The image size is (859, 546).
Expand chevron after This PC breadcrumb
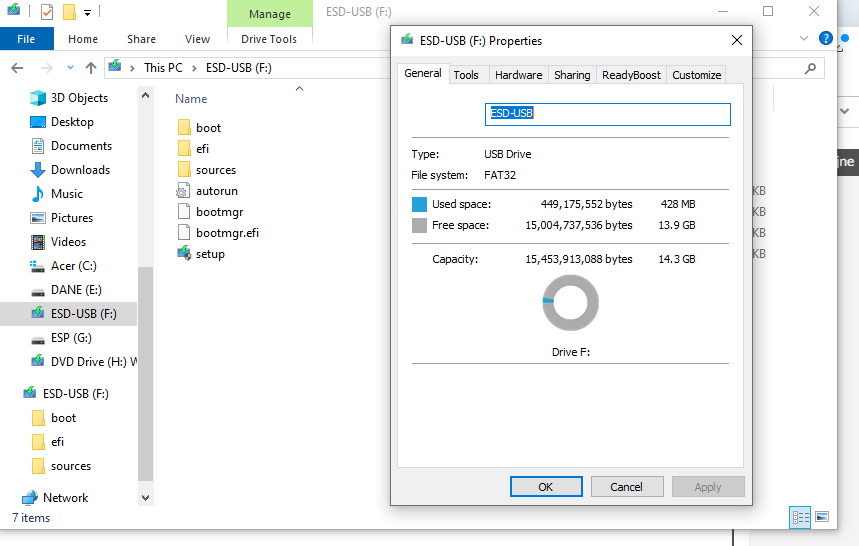click(x=194, y=68)
